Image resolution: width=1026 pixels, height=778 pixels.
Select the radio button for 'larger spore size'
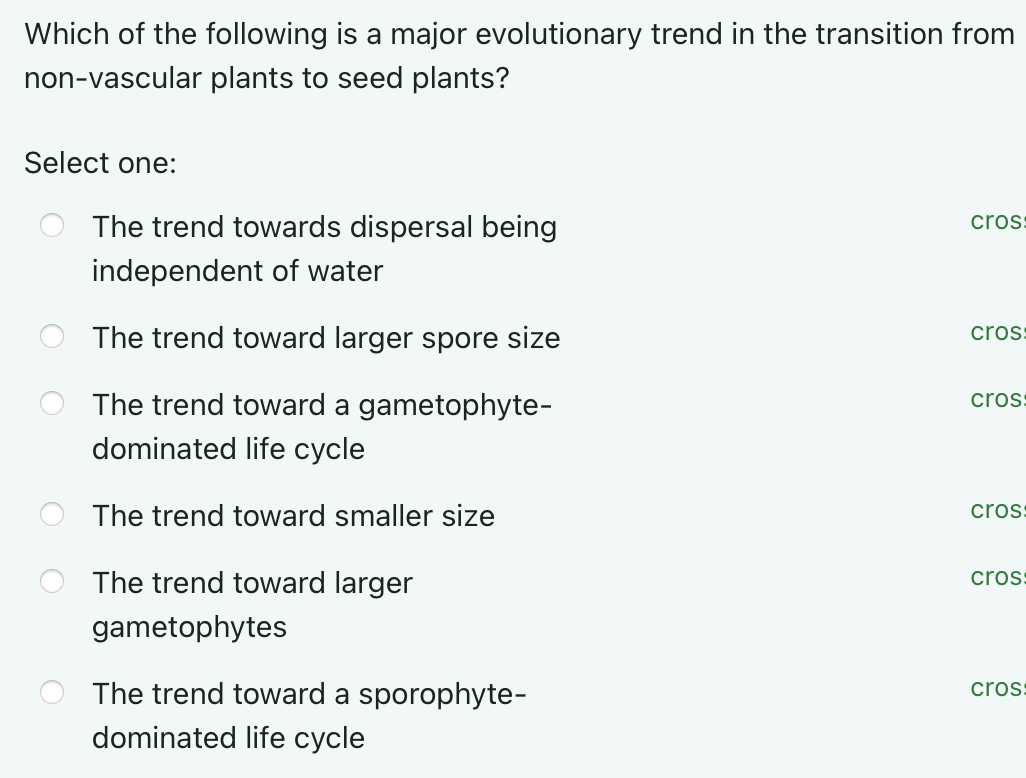(x=52, y=337)
